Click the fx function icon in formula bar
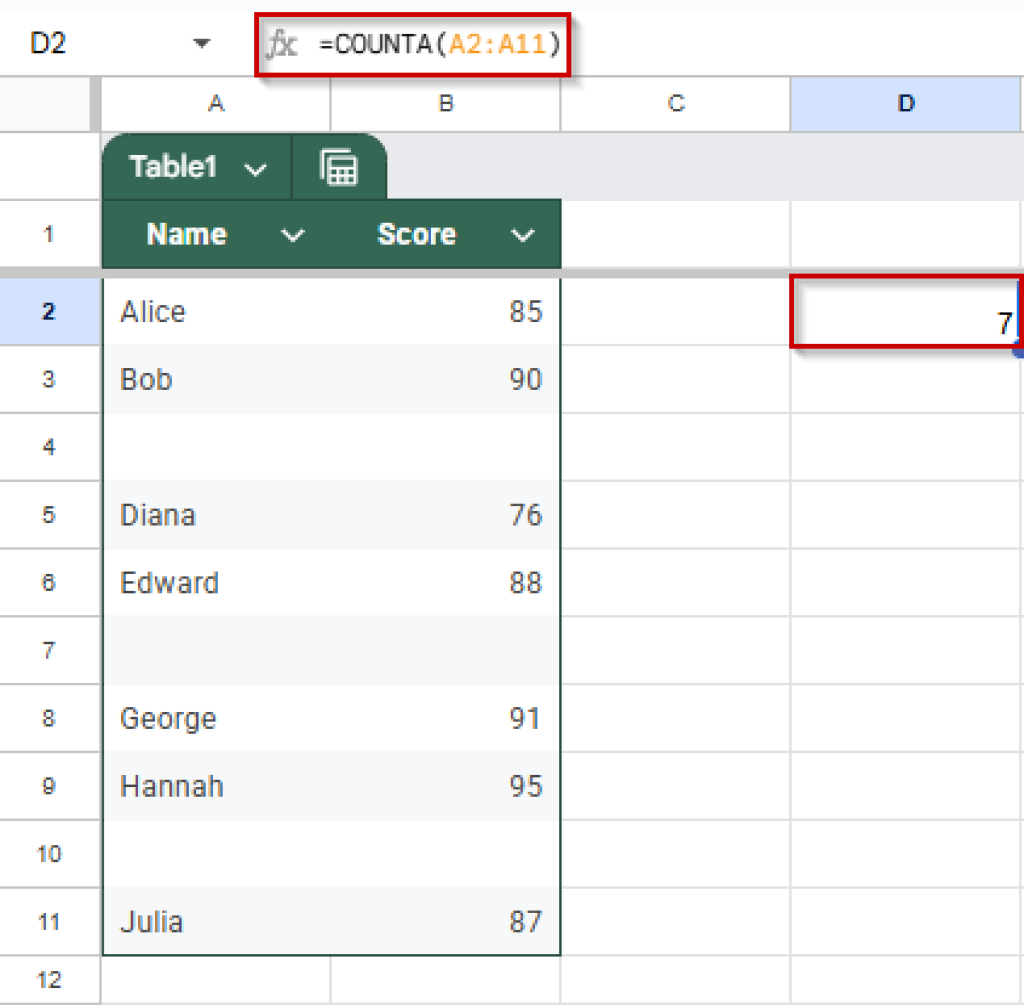 (283, 44)
